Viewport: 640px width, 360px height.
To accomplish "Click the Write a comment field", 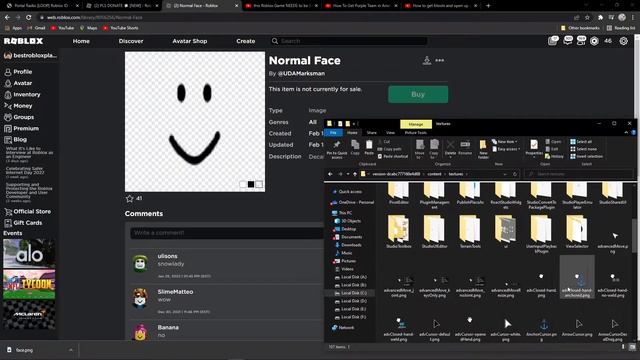I will (x=227, y=233).
